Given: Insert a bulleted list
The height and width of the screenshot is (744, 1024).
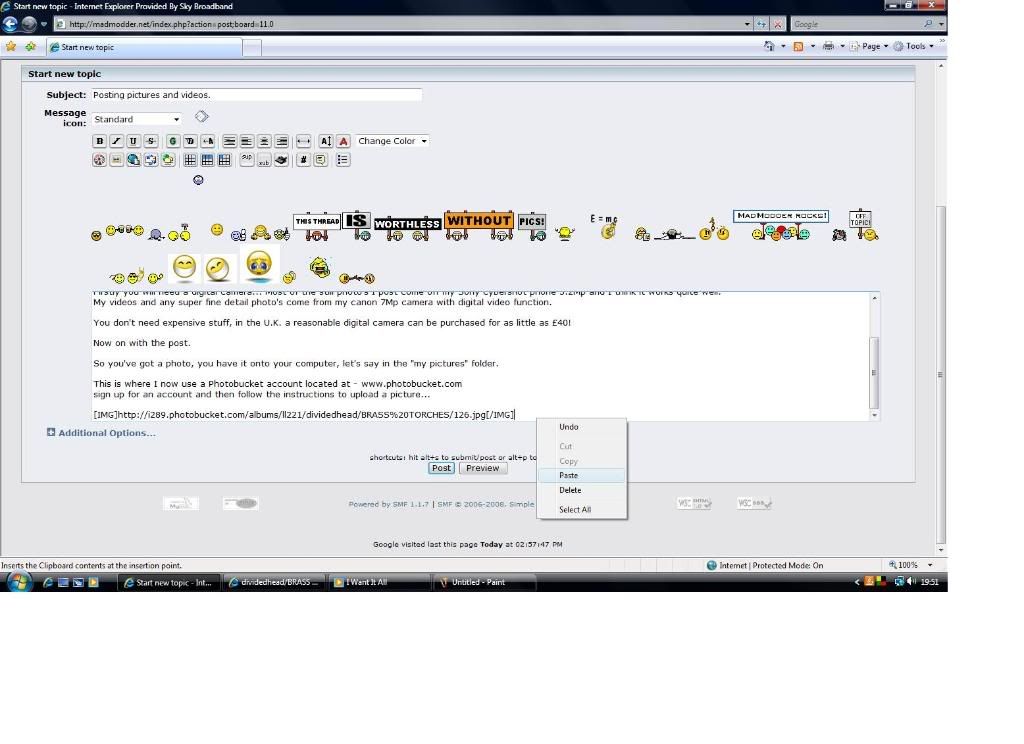Looking at the screenshot, I should pos(342,160).
